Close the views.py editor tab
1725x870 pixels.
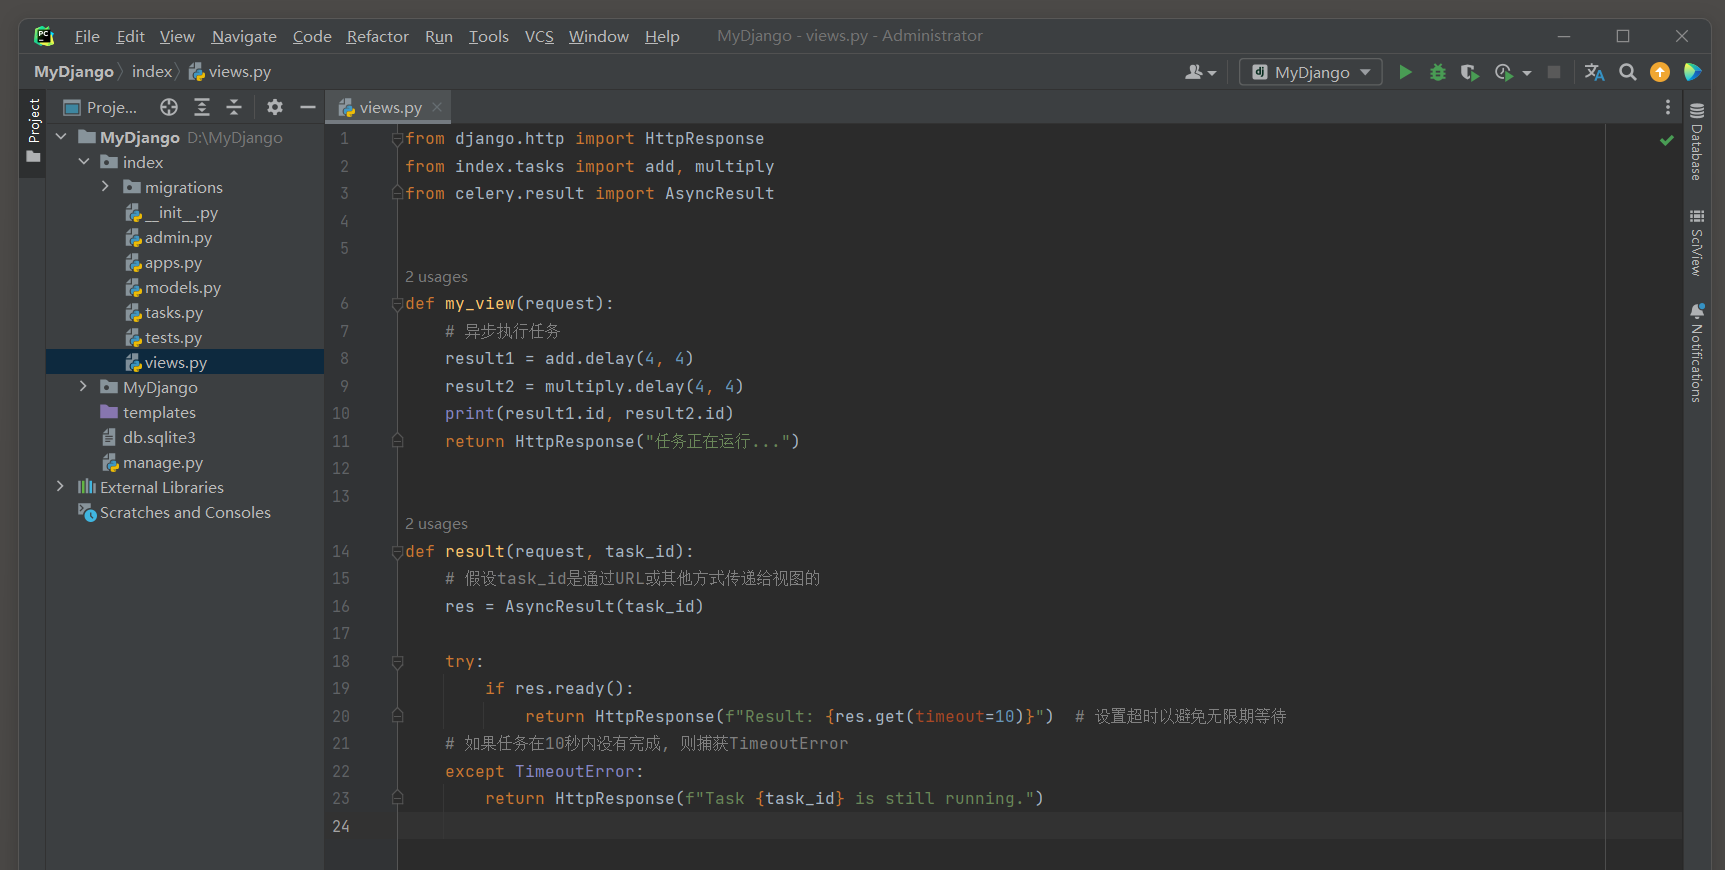[x=437, y=107]
